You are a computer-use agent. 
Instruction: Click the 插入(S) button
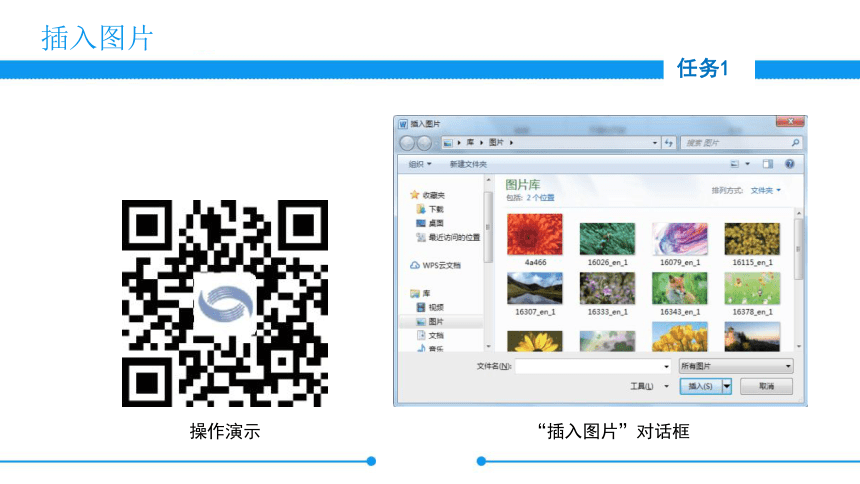click(x=700, y=386)
